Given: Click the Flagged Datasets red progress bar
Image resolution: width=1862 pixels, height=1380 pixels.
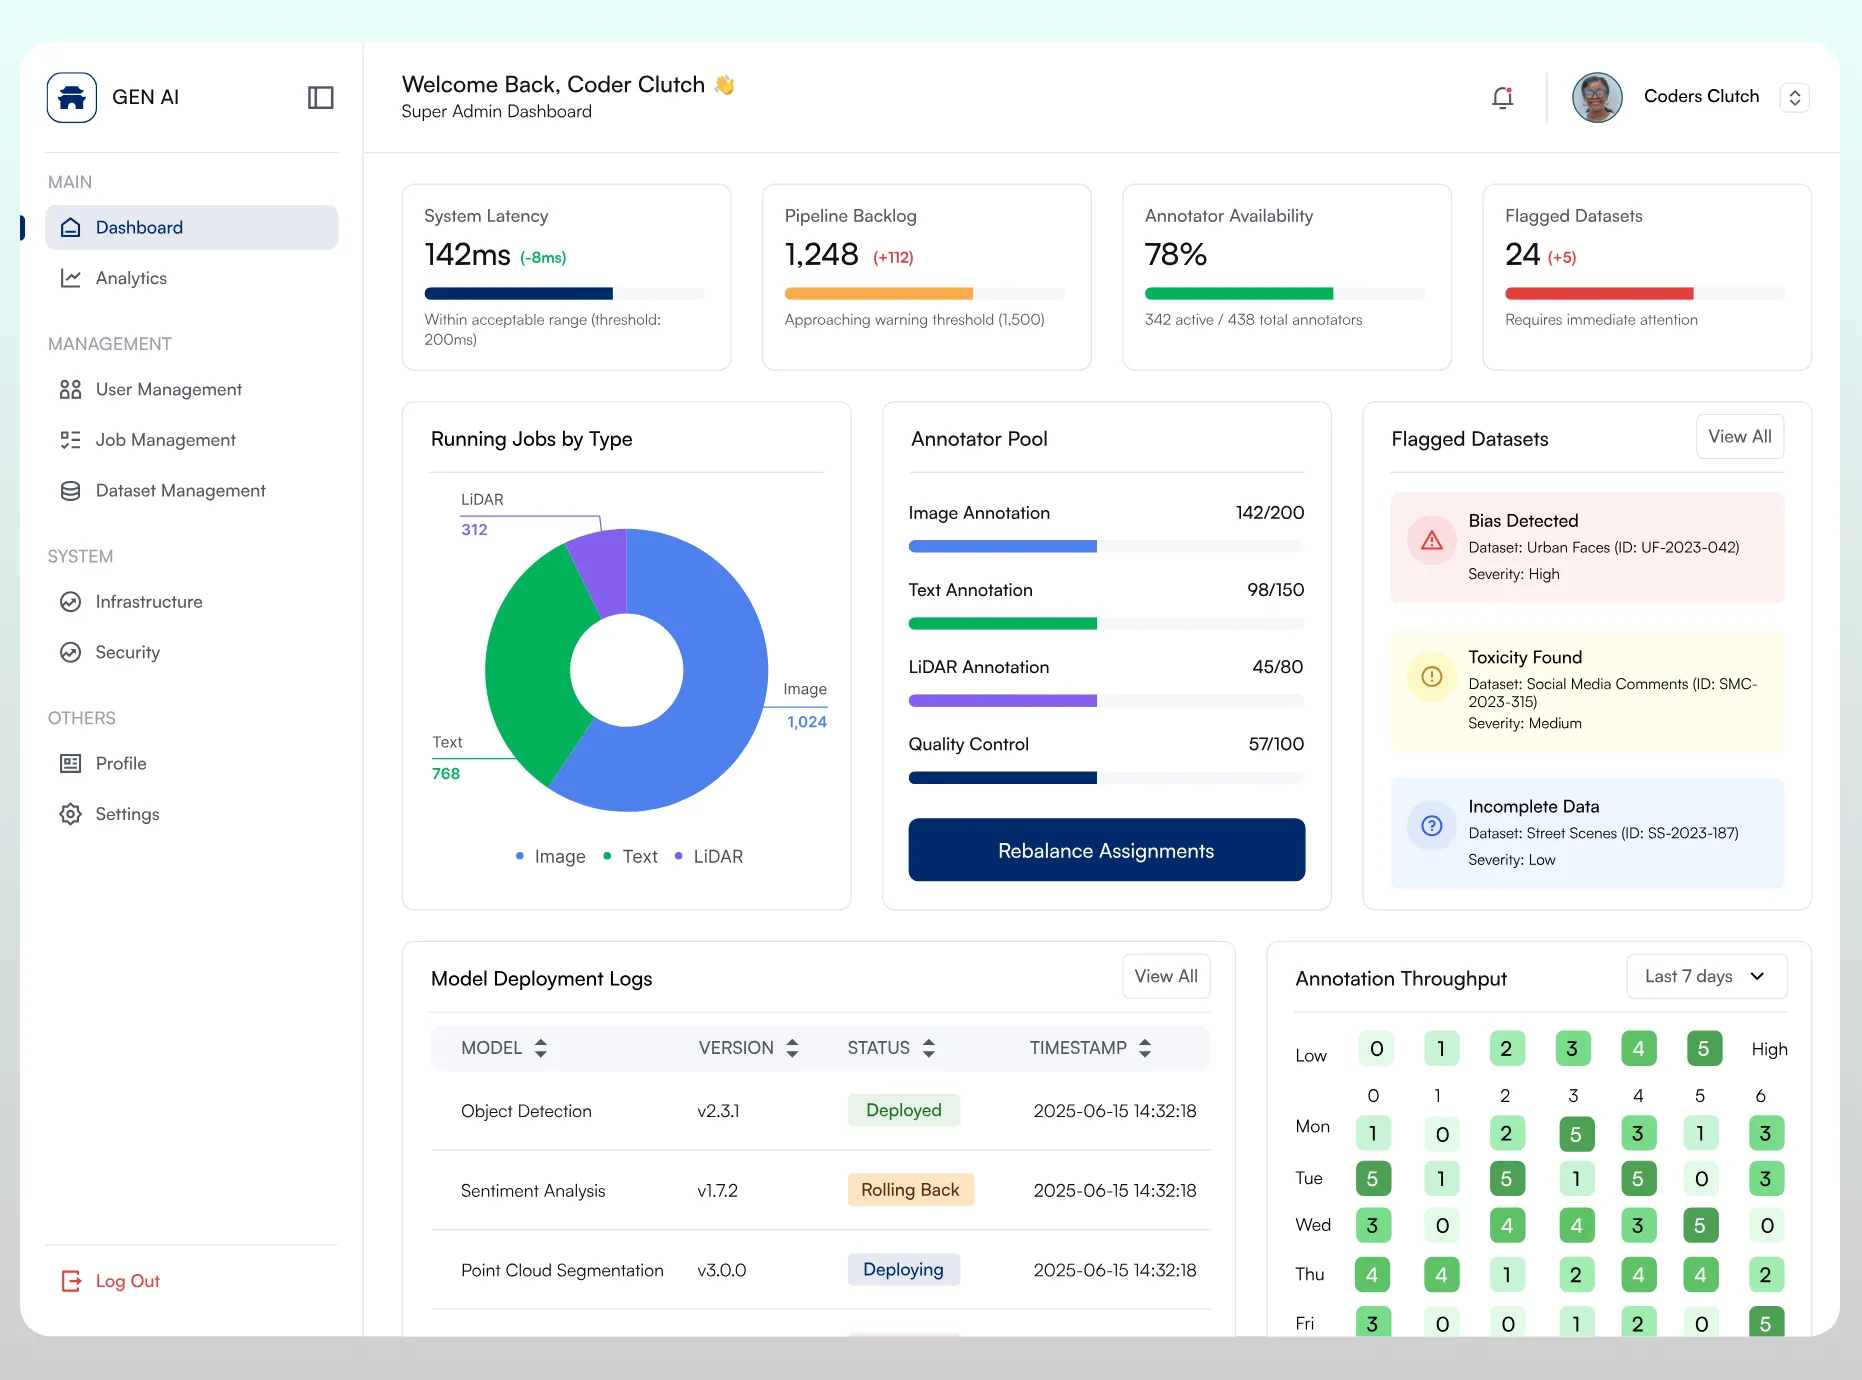Looking at the screenshot, I should click(1645, 294).
